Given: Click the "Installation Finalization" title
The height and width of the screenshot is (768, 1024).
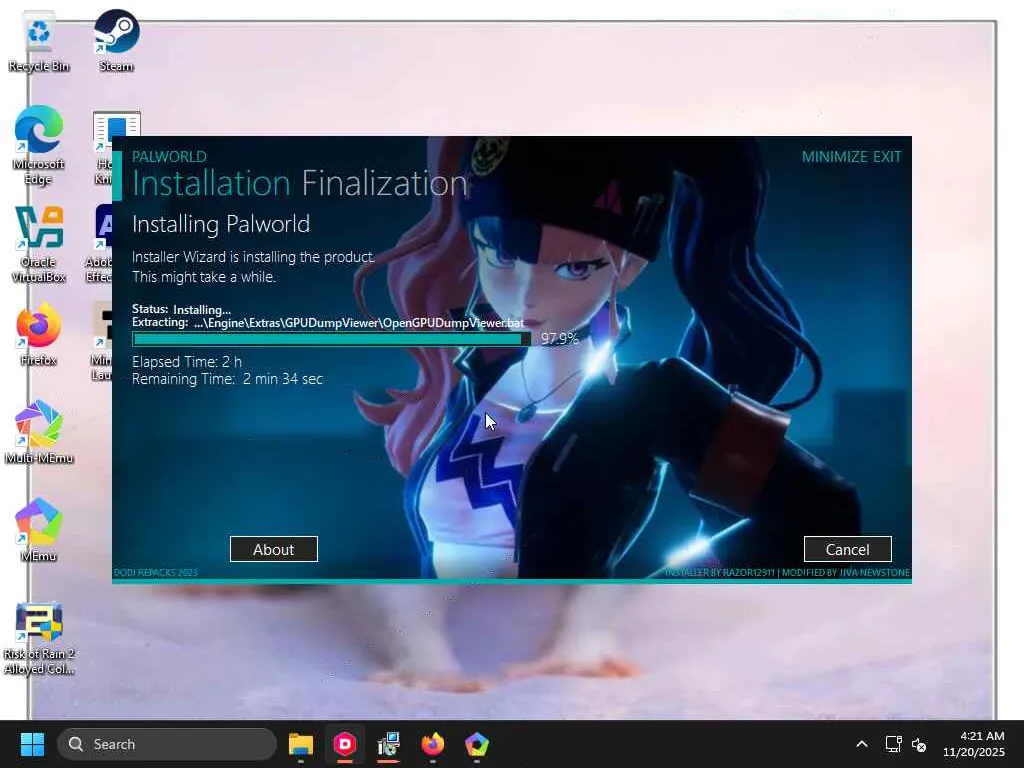Looking at the screenshot, I should click(x=300, y=183).
